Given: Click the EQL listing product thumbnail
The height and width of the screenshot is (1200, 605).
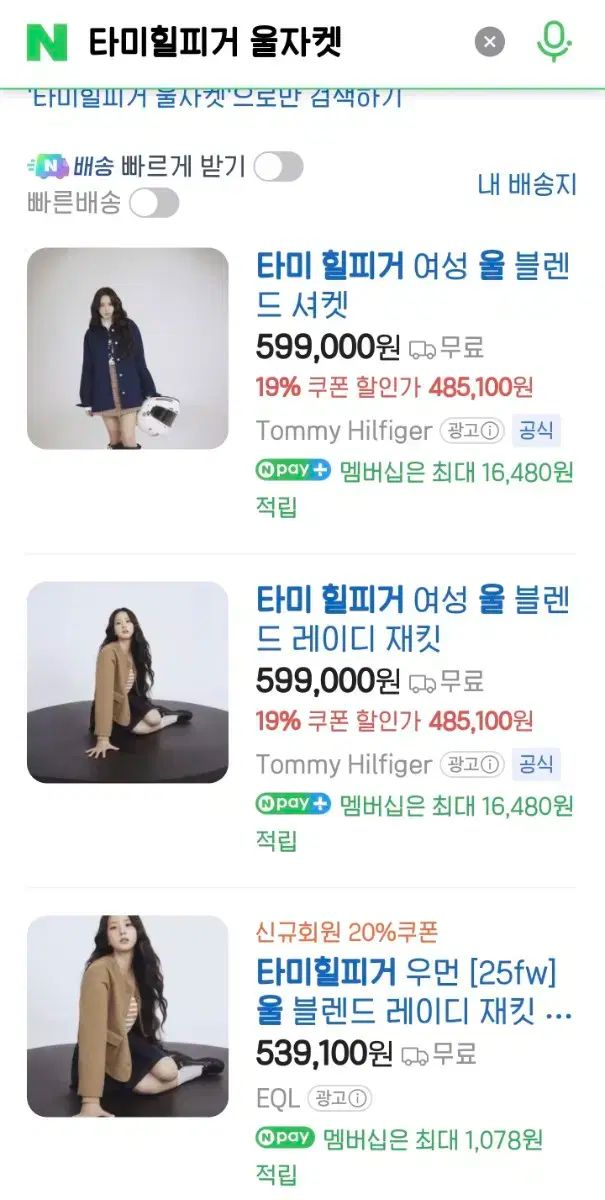Looking at the screenshot, I should [x=127, y=1016].
